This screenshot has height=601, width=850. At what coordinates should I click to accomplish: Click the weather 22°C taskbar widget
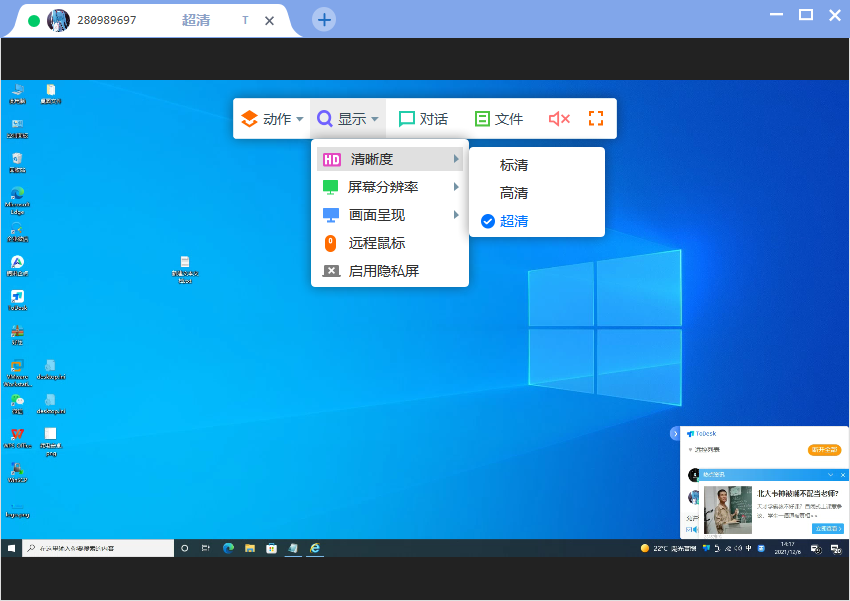coord(668,548)
